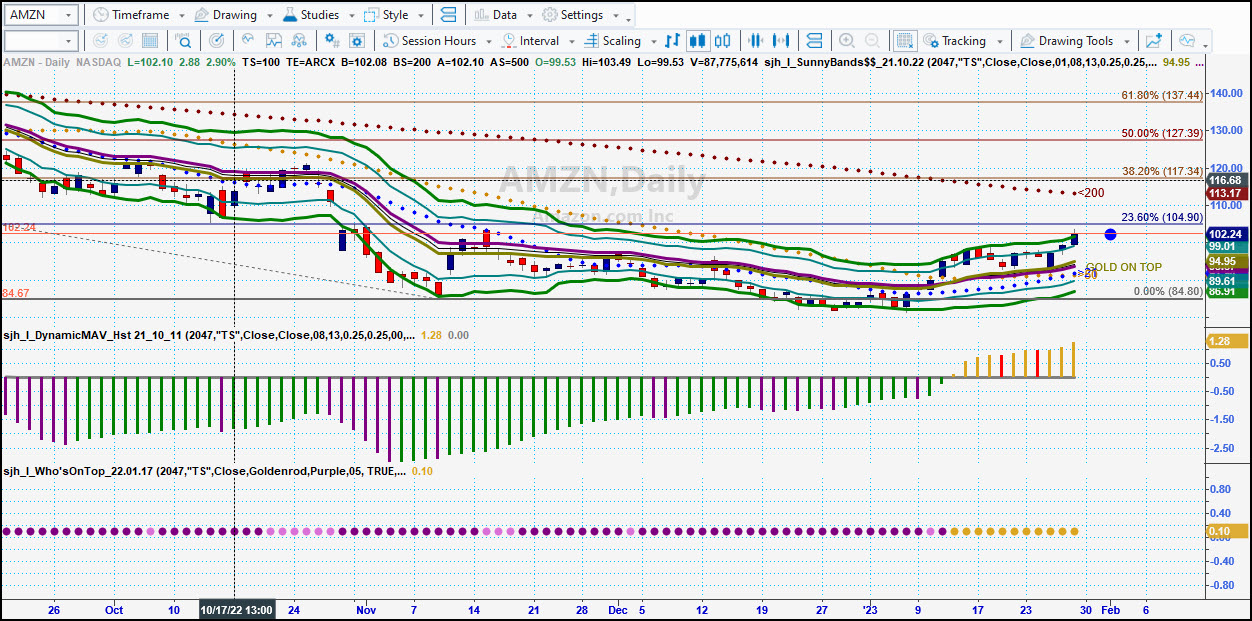Click the window settings gear icon
This screenshot has height=621, width=1252.
tap(357, 41)
